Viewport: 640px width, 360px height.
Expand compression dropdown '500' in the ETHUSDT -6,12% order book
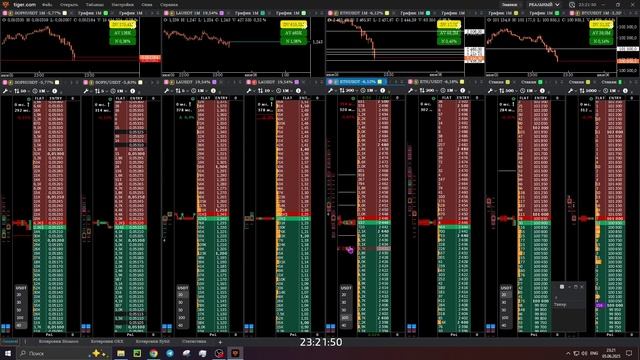(x=349, y=91)
